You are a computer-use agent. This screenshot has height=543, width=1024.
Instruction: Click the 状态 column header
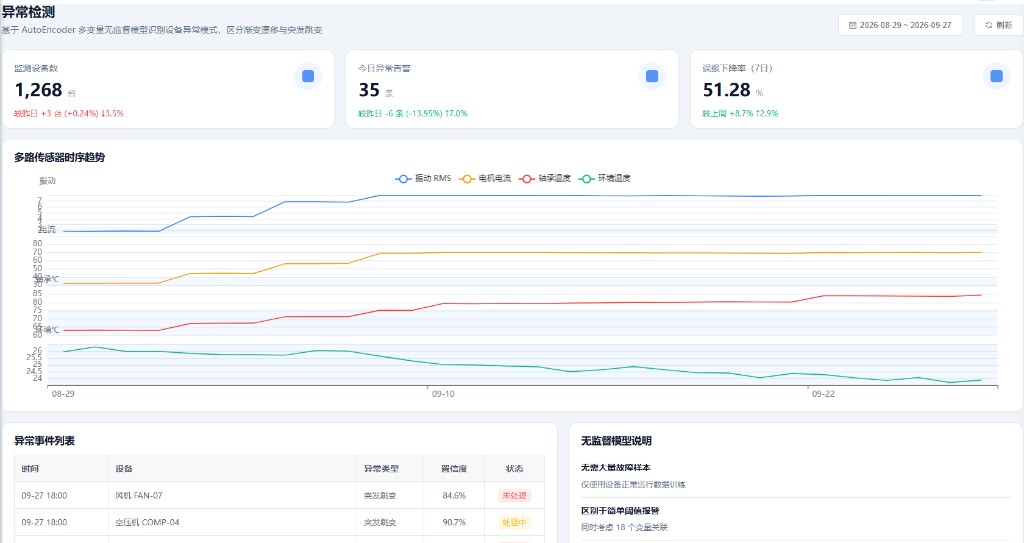click(x=515, y=469)
